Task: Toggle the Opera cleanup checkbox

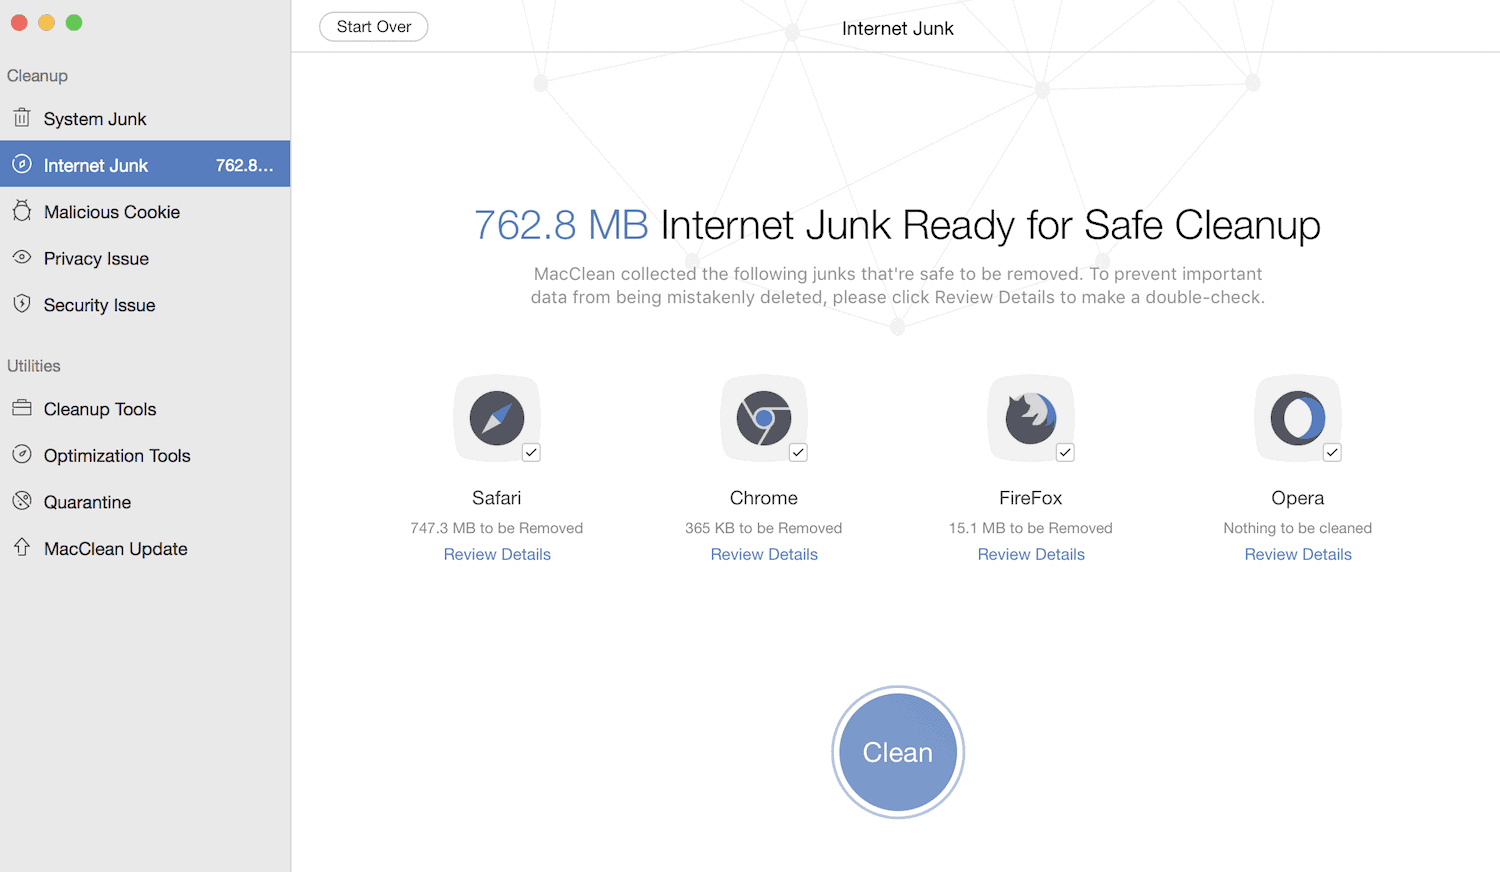Action: (x=1332, y=452)
